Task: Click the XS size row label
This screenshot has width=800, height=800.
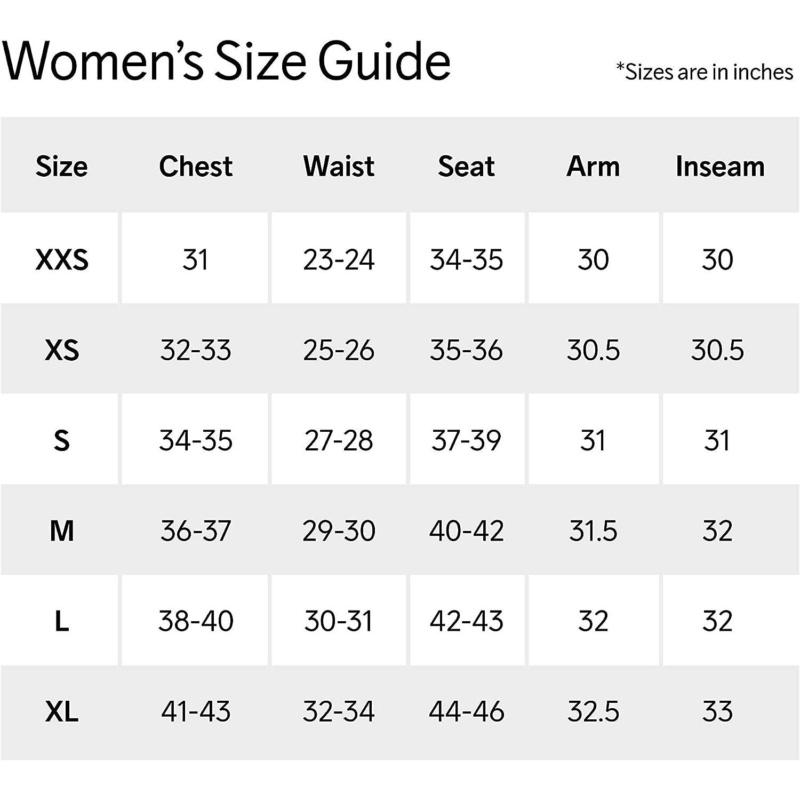Action: pyautogui.click(x=61, y=351)
